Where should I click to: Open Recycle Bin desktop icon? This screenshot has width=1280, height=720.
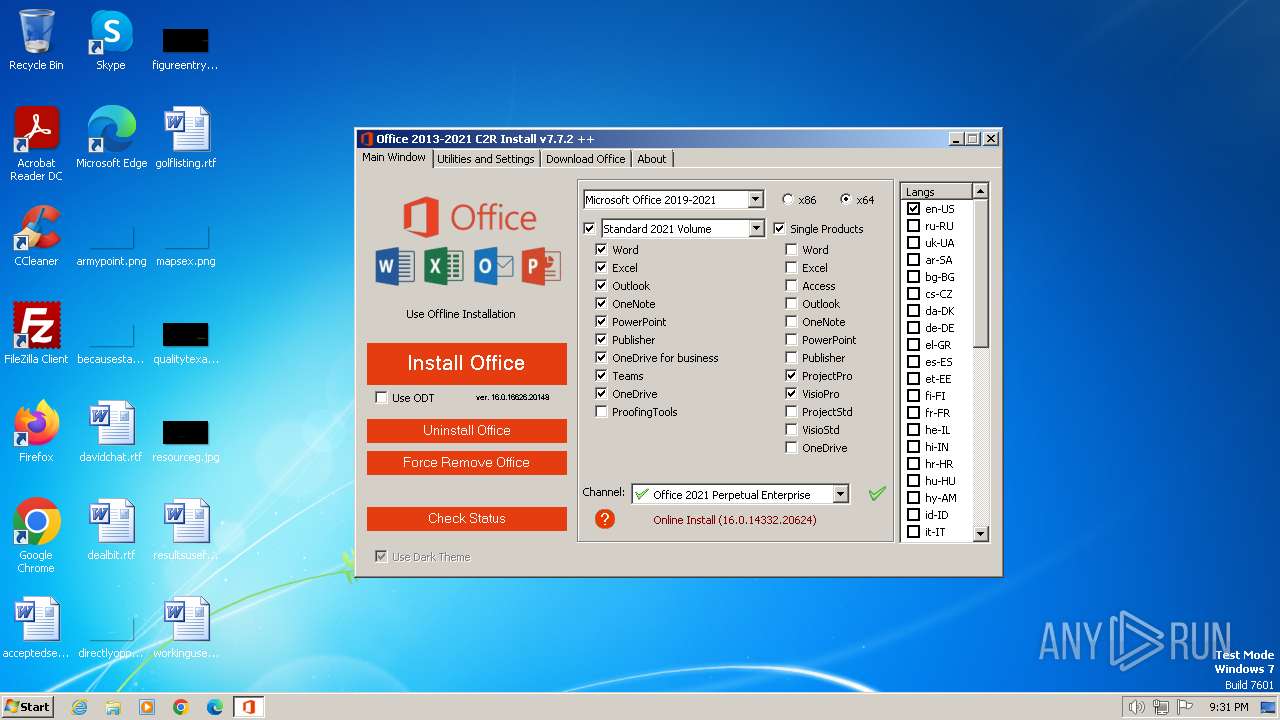pos(36,40)
